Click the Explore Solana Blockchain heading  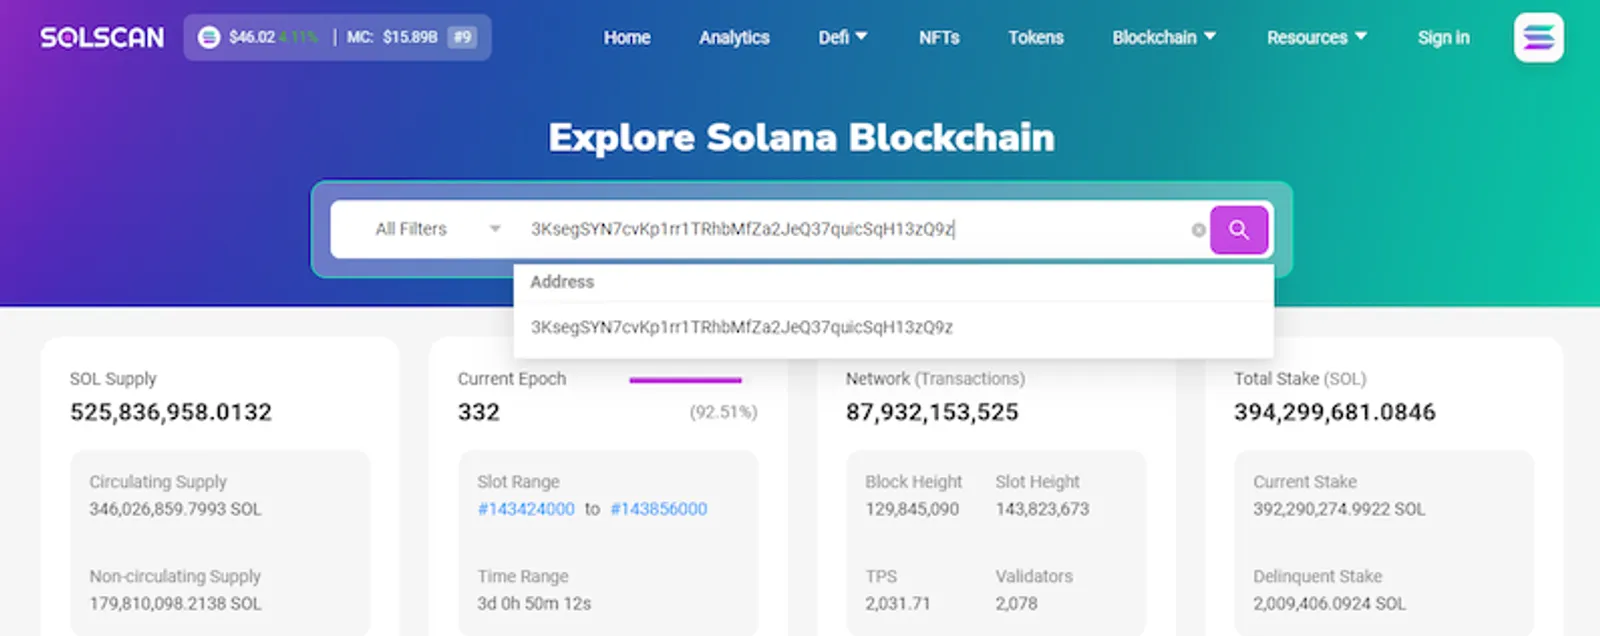(801, 137)
